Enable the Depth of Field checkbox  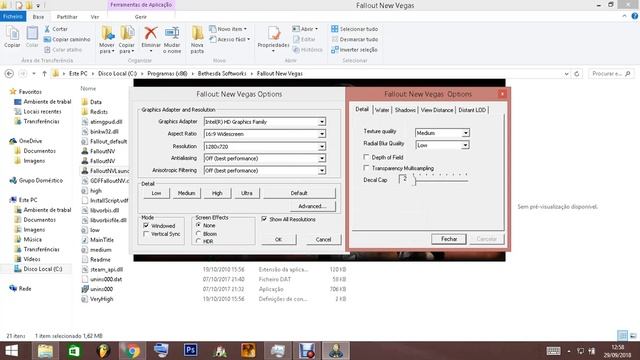pos(366,157)
